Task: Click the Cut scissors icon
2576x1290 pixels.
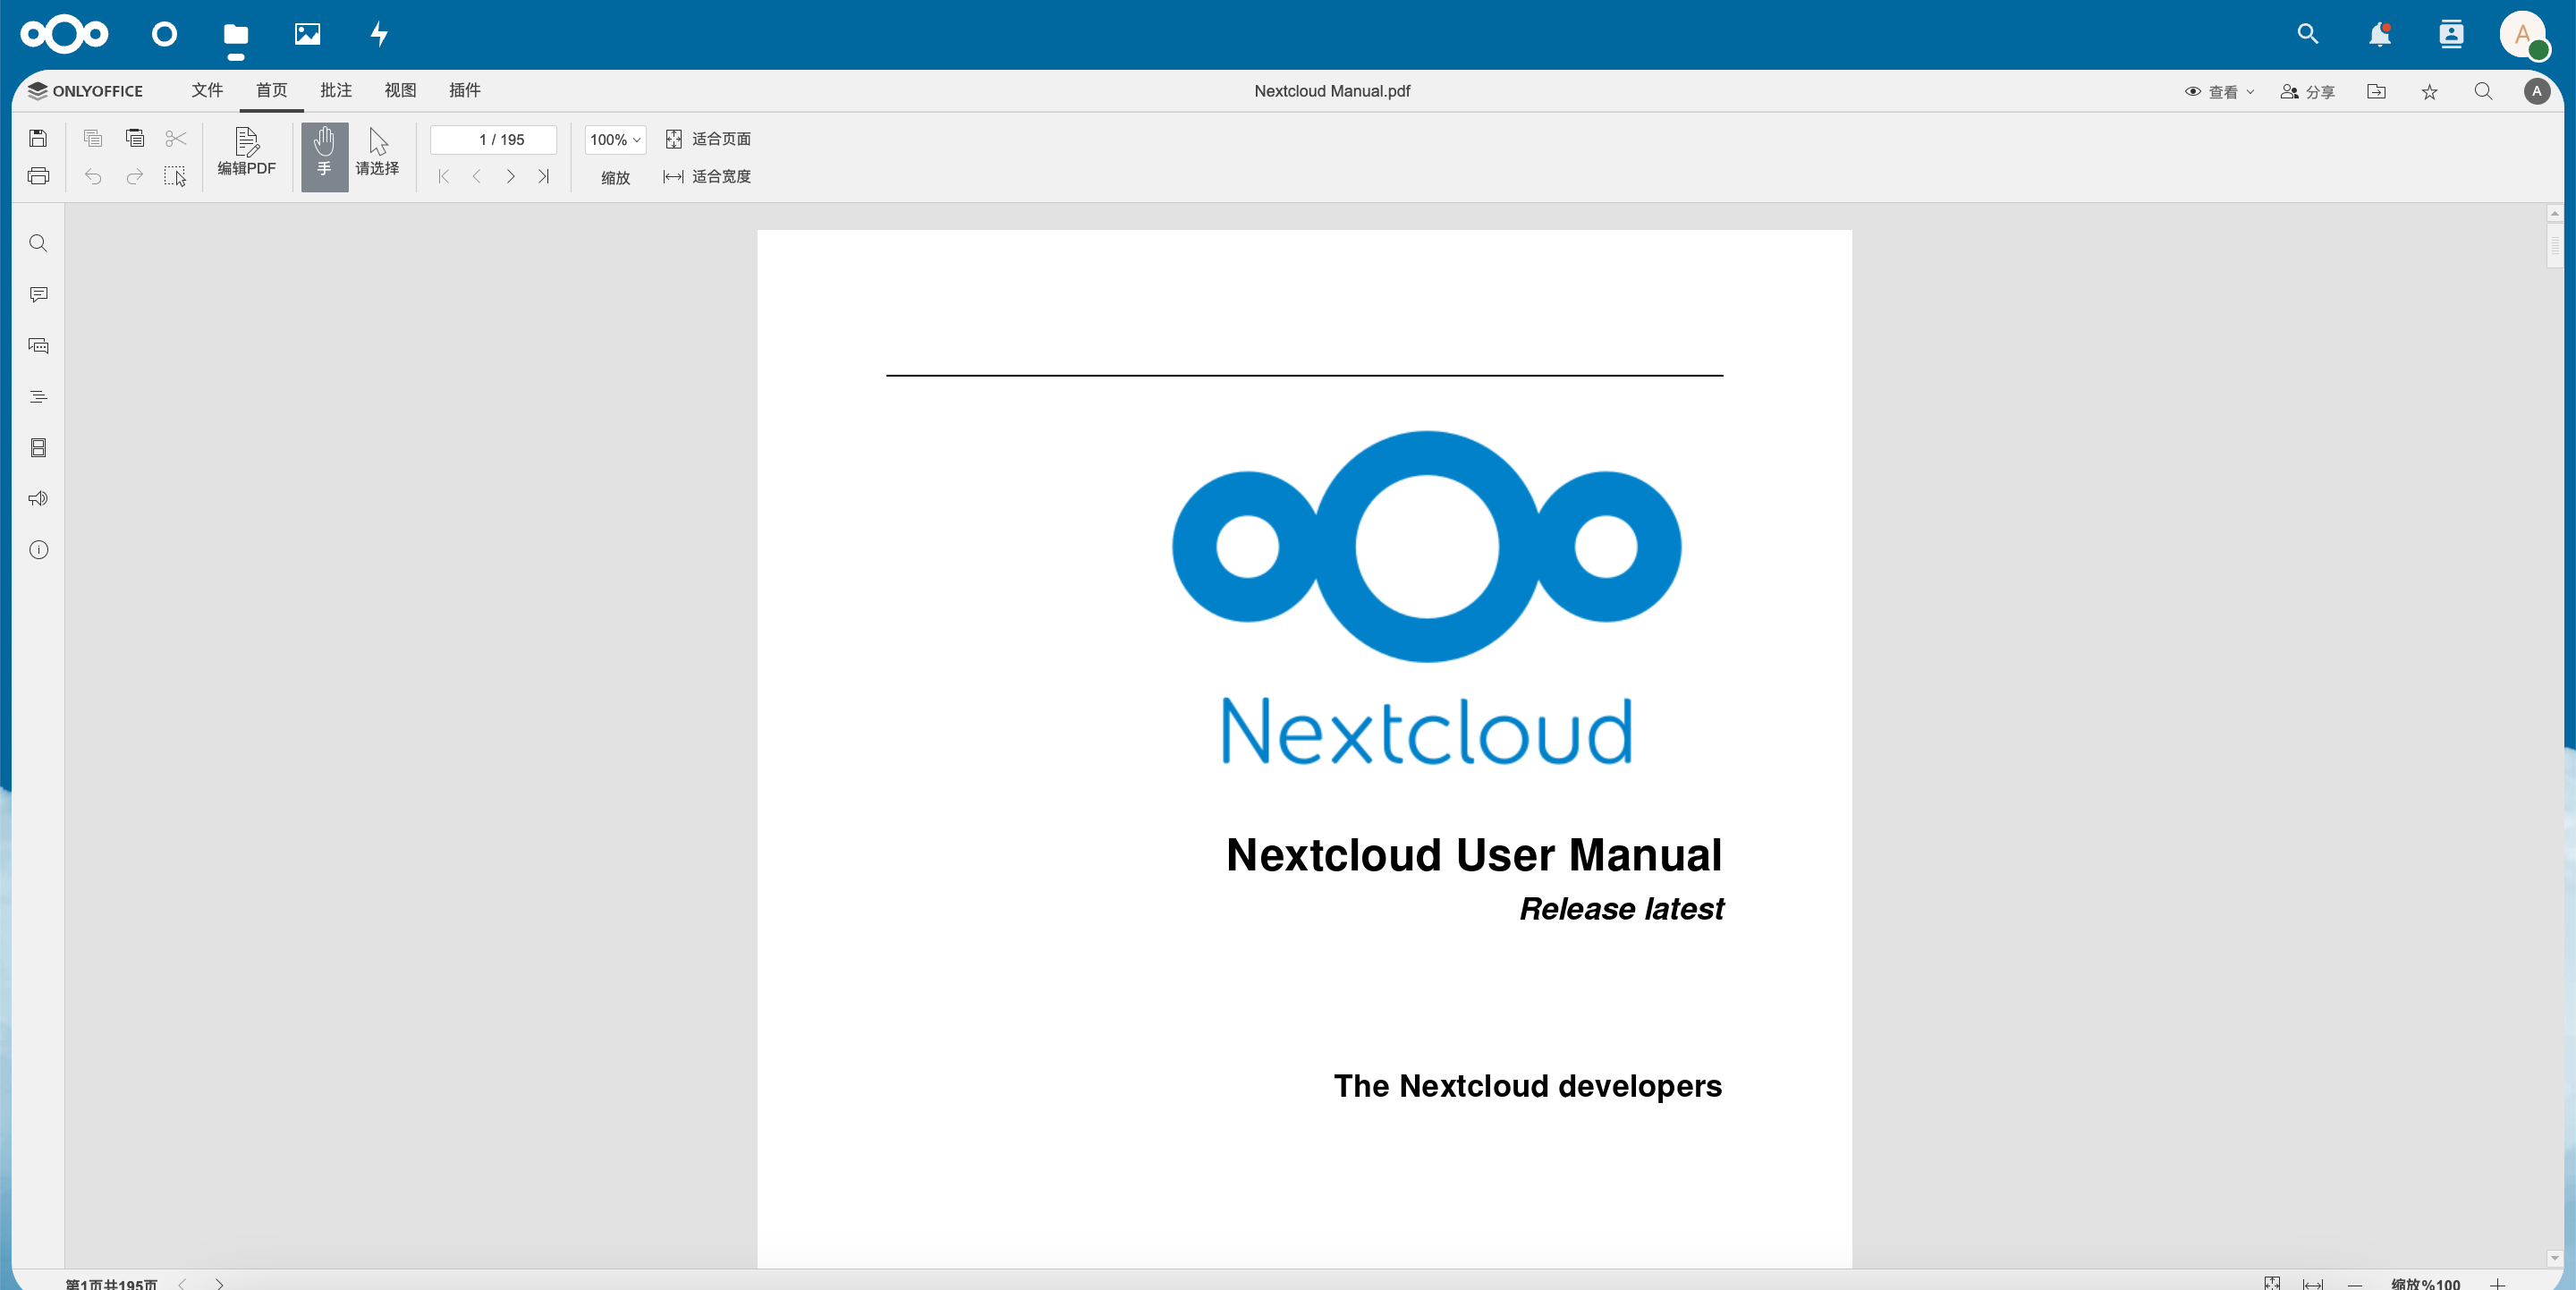Action: (176, 138)
